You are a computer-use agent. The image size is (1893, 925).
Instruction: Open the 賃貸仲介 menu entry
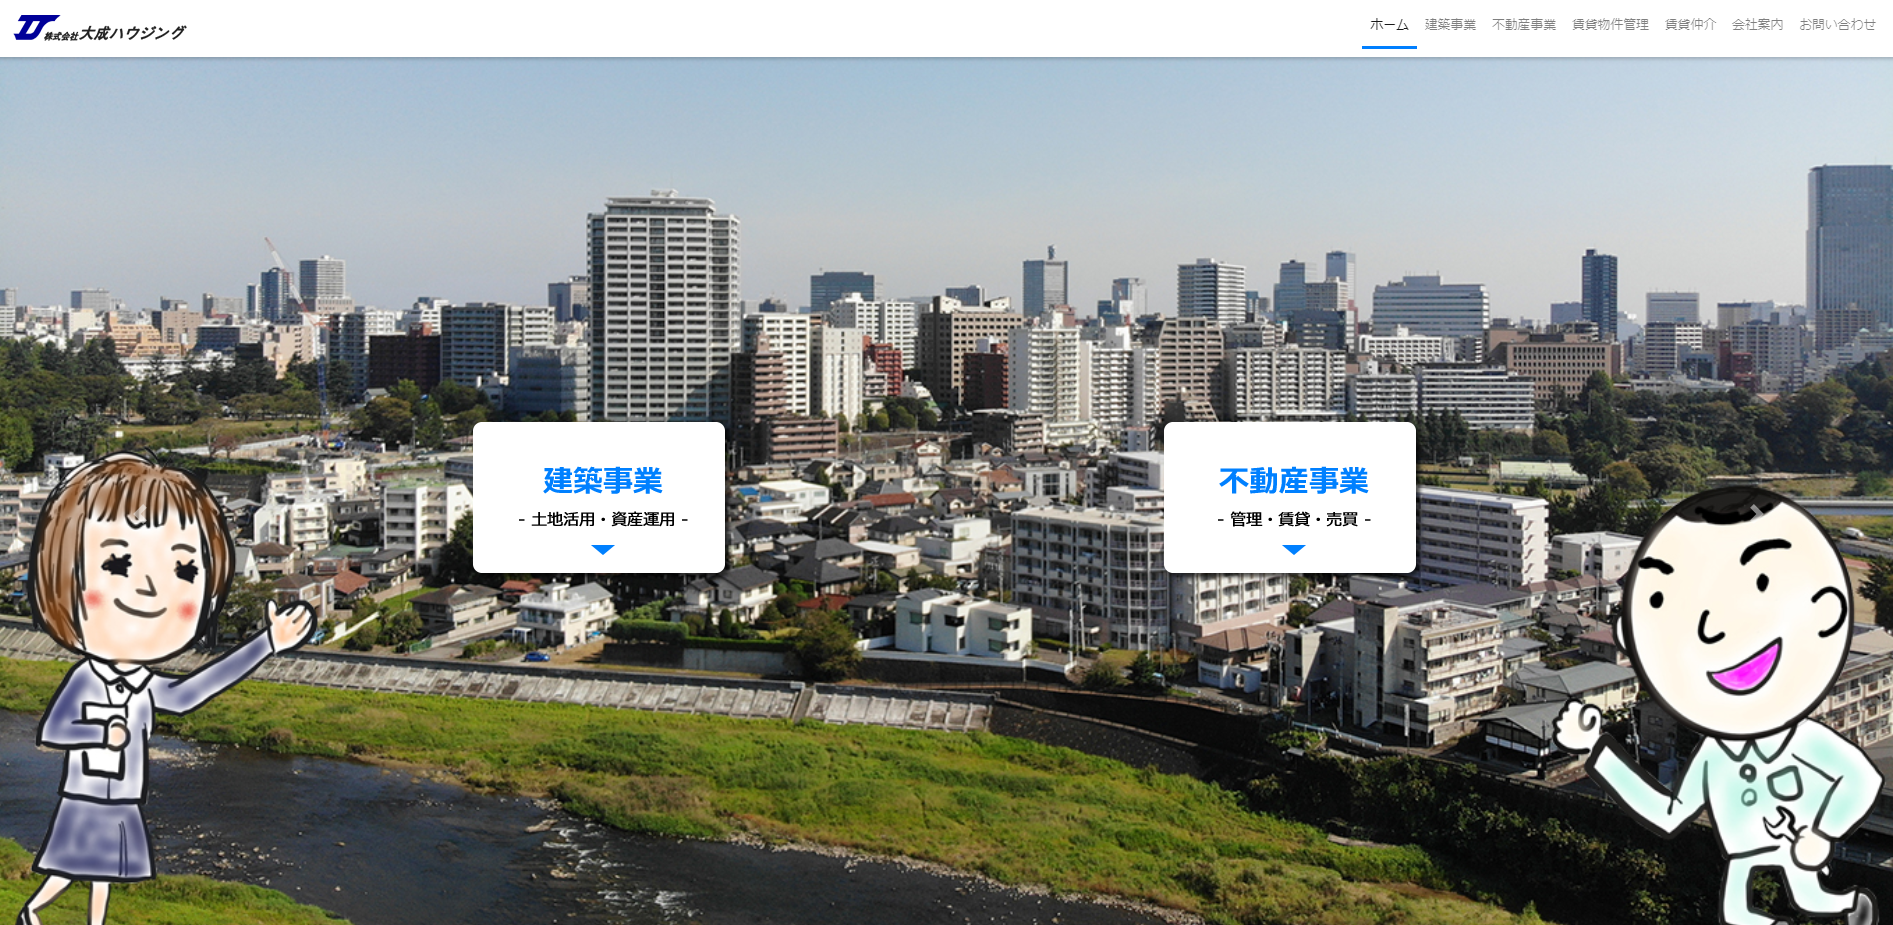pyautogui.click(x=1690, y=24)
